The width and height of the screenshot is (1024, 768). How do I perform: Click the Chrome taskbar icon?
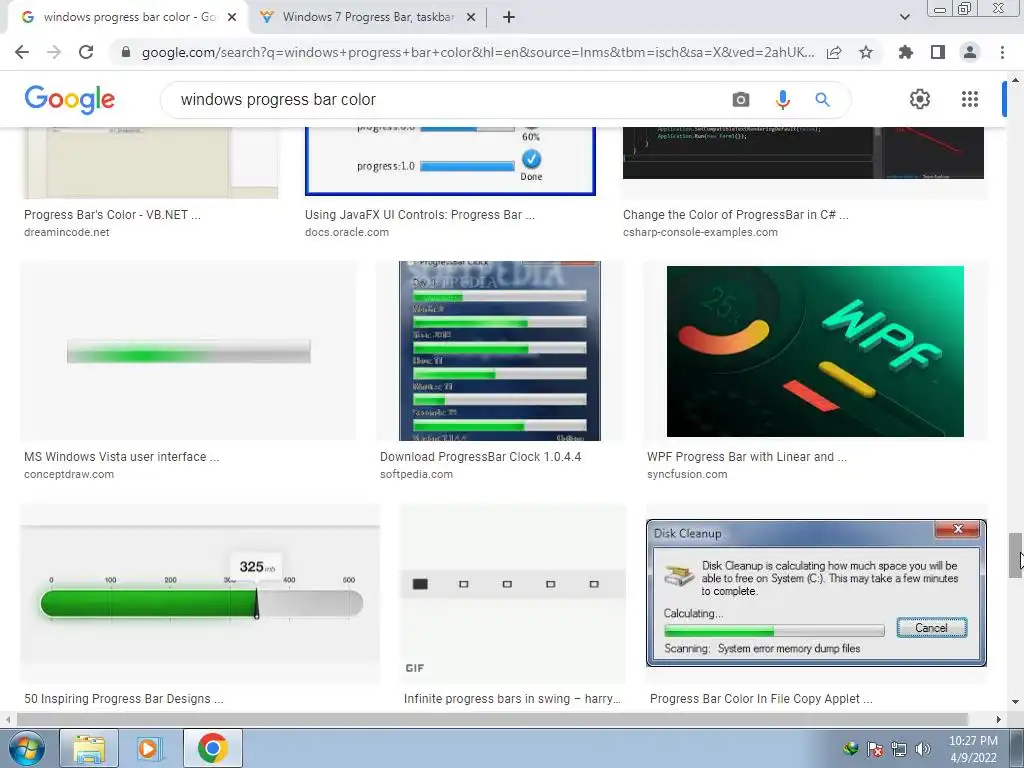[x=212, y=748]
